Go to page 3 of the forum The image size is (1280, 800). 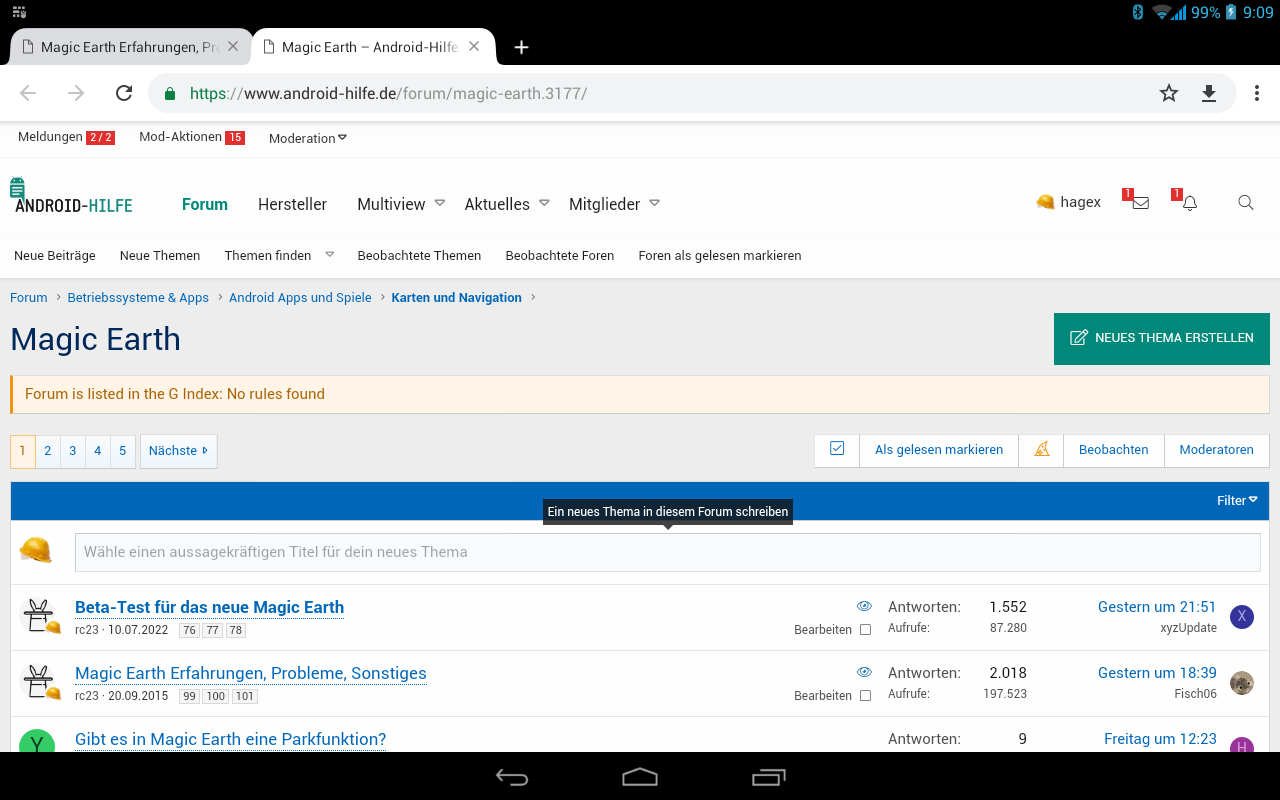click(x=72, y=451)
